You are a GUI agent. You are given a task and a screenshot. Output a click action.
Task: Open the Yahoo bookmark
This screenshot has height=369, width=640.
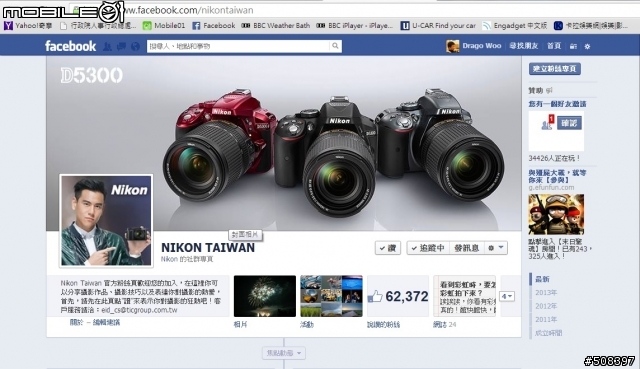pos(28,26)
